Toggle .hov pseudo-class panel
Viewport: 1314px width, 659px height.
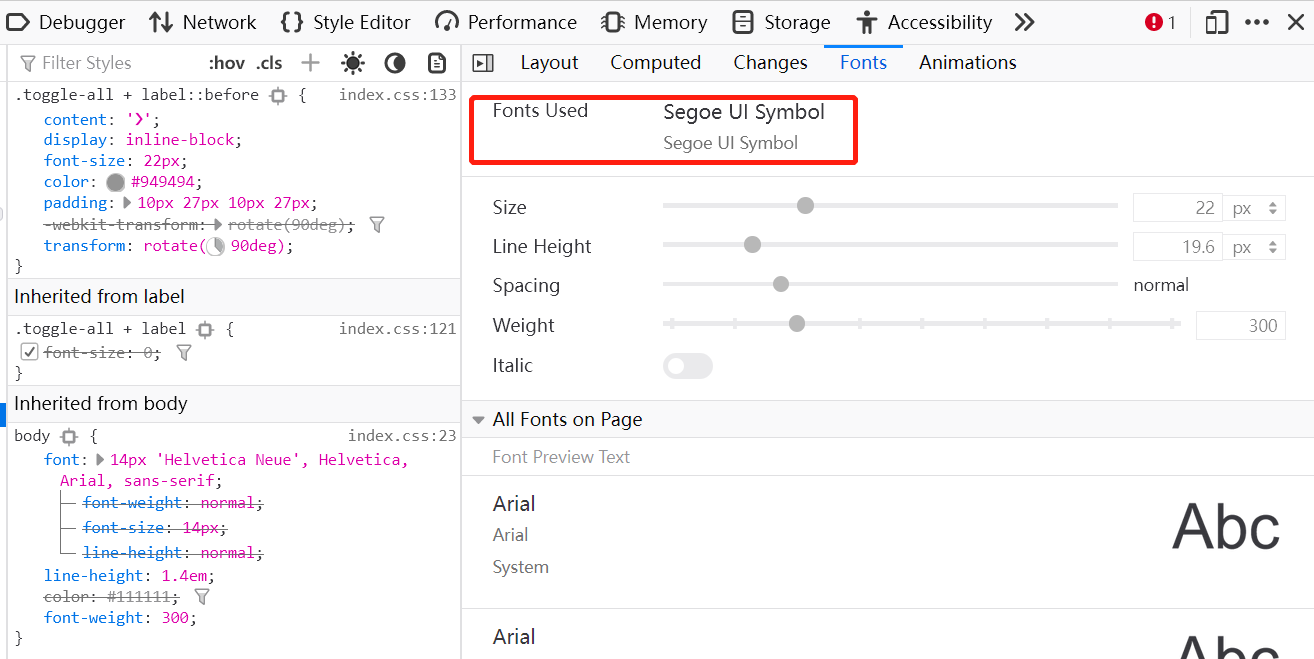pyautogui.click(x=226, y=63)
